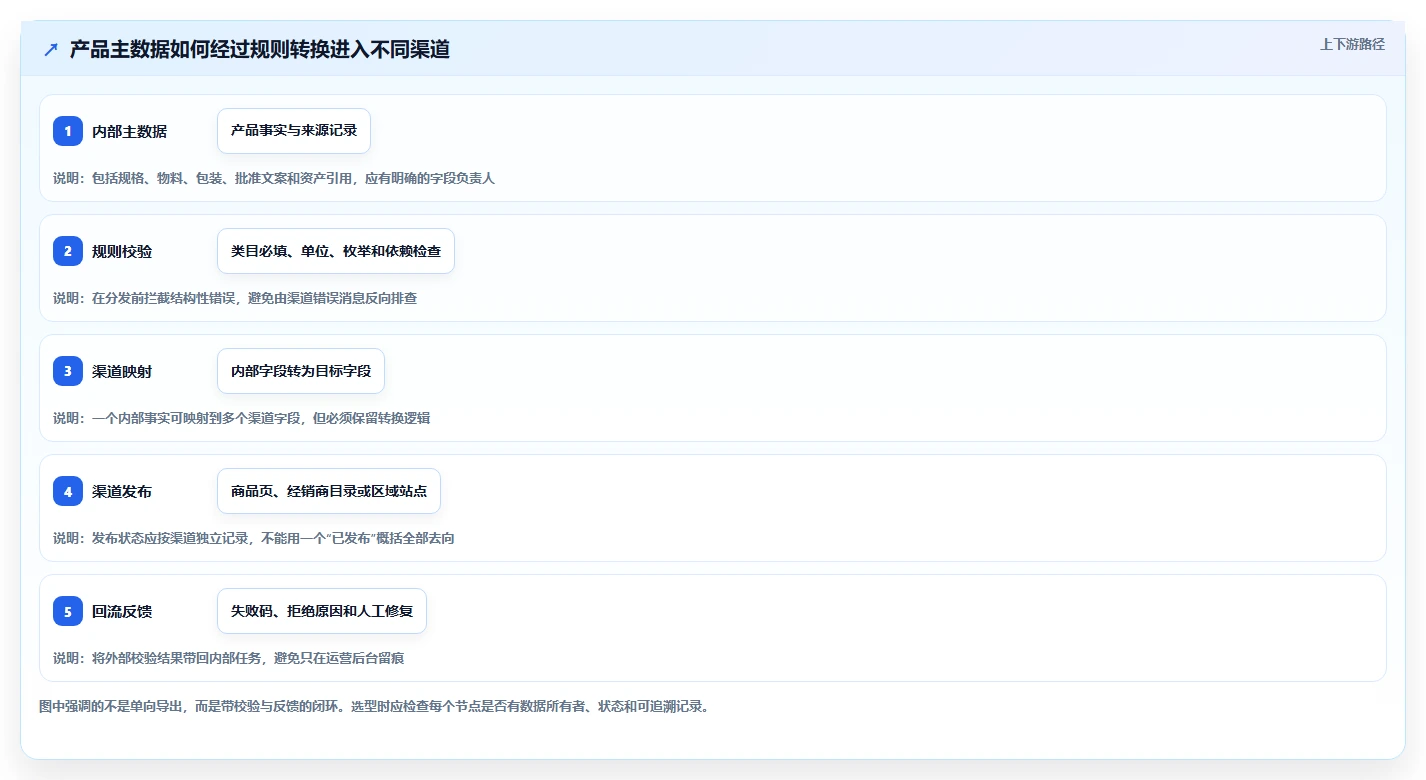Click the 内部字段转为目标字段 chip
Viewport: 1426px width, 780px height.
[x=301, y=371]
